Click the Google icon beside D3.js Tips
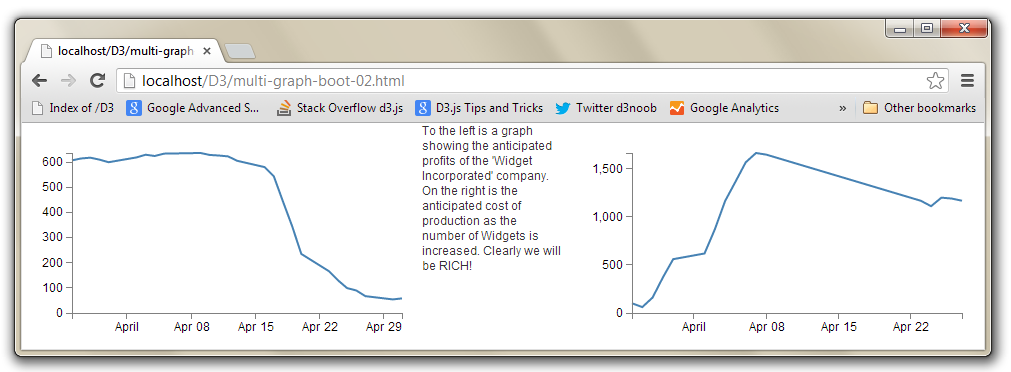The image size is (1011, 372). point(423,108)
